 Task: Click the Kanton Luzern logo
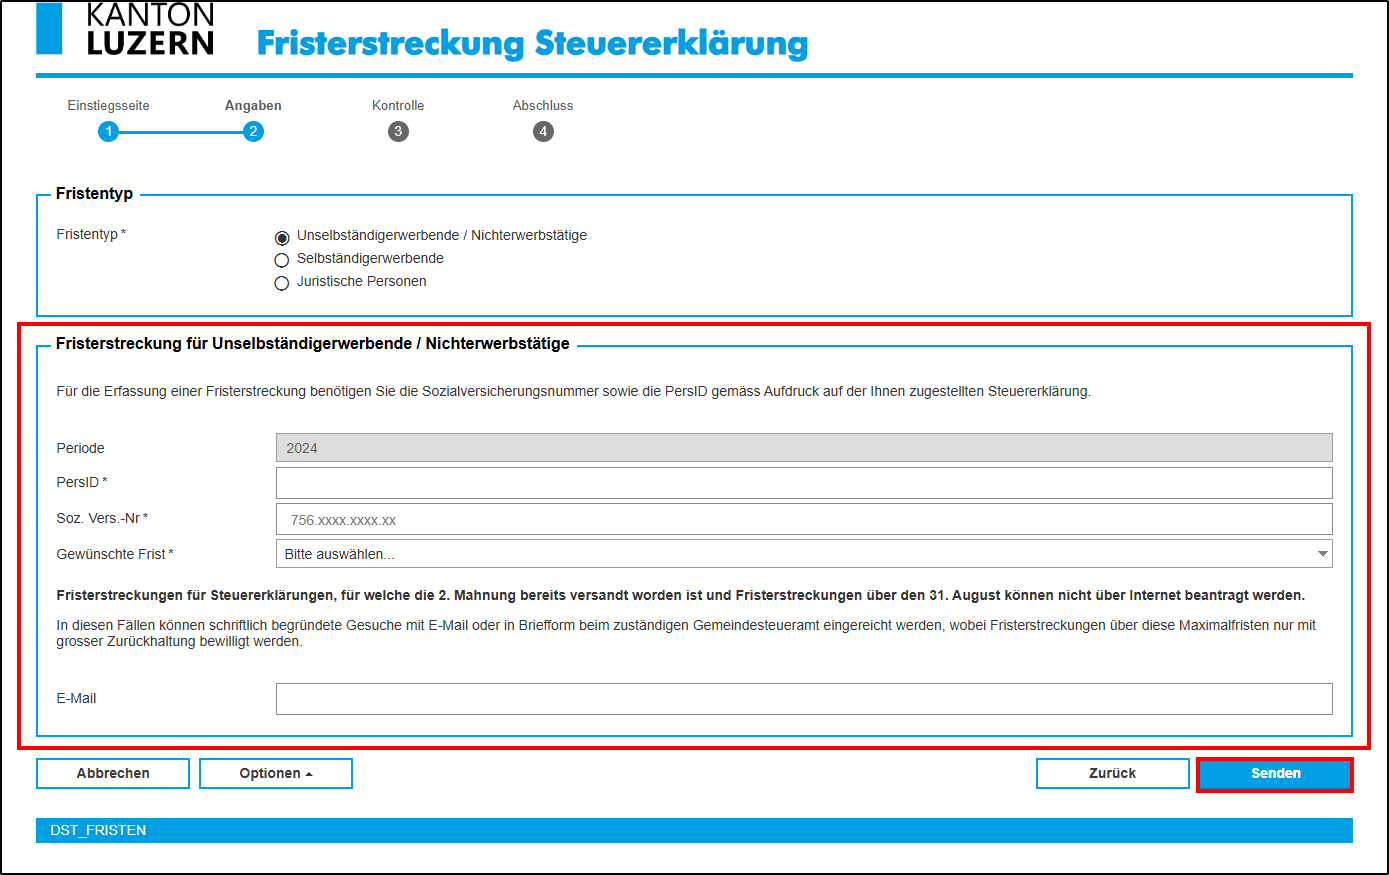125,28
